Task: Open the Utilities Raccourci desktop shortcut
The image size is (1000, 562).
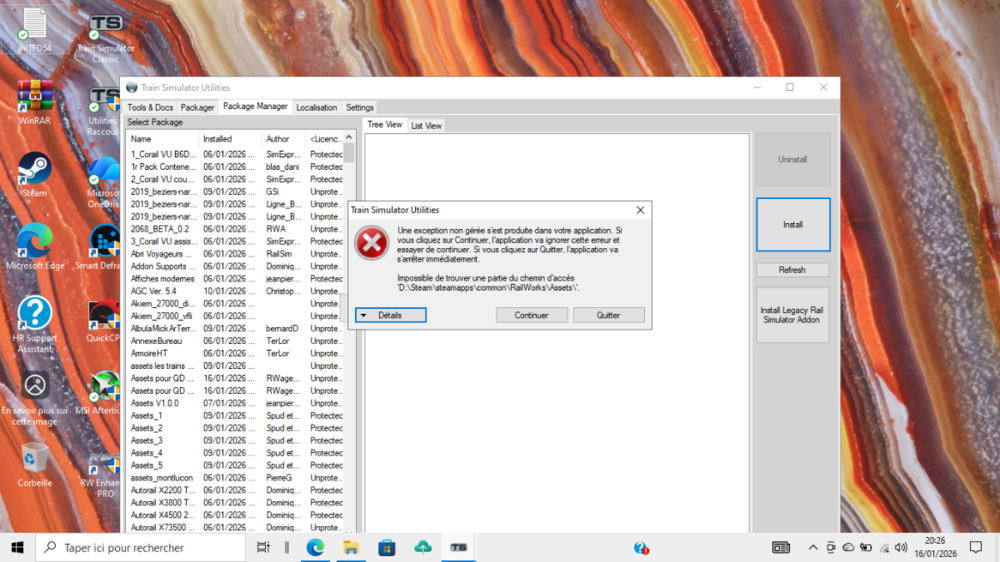Action: [x=103, y=112]
